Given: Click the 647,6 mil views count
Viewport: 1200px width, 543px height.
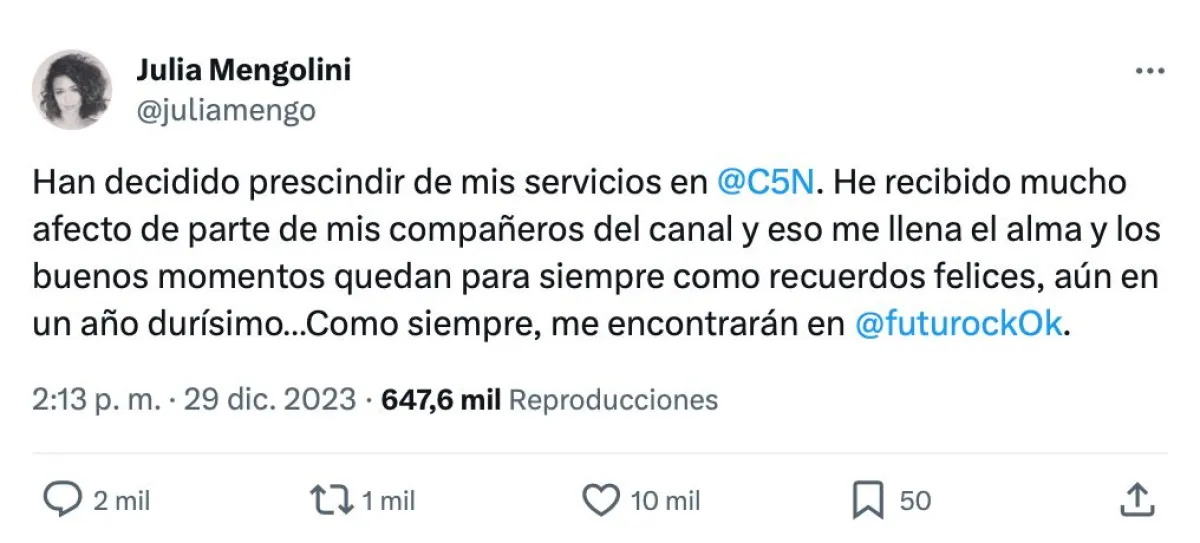Looking at the screenshot, I should click(440, 400).
